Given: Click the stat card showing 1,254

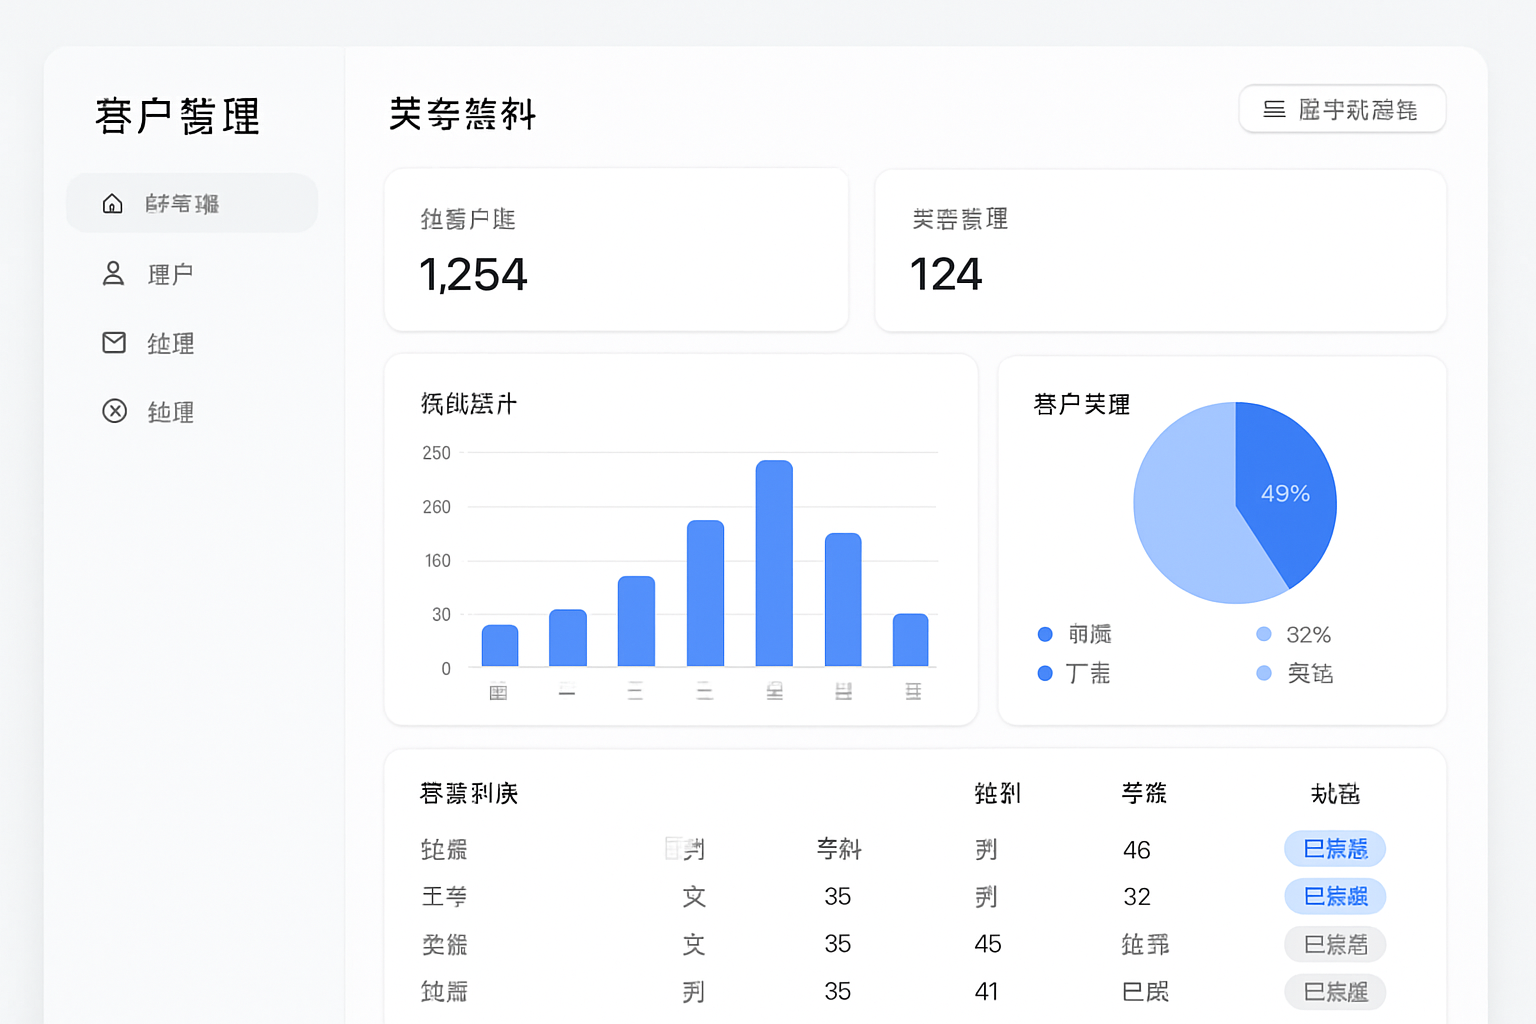Looking at the screenshot, I should (616, 249).
